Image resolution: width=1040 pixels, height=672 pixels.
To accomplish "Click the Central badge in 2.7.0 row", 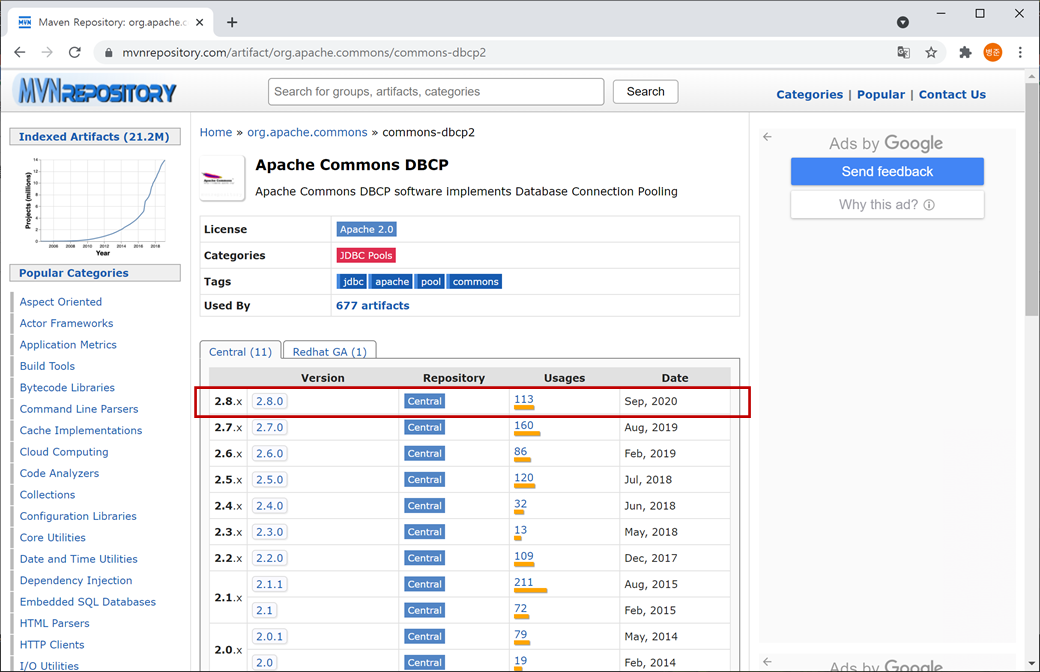I will [424, 427].
